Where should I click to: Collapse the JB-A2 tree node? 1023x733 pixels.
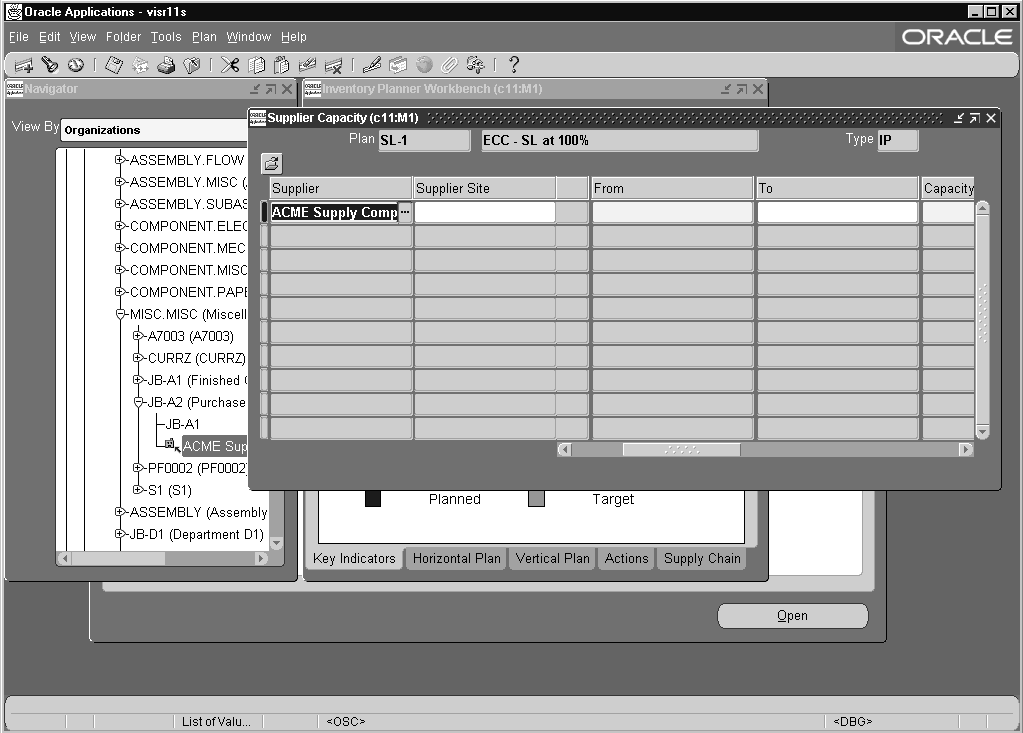[138, 402]
